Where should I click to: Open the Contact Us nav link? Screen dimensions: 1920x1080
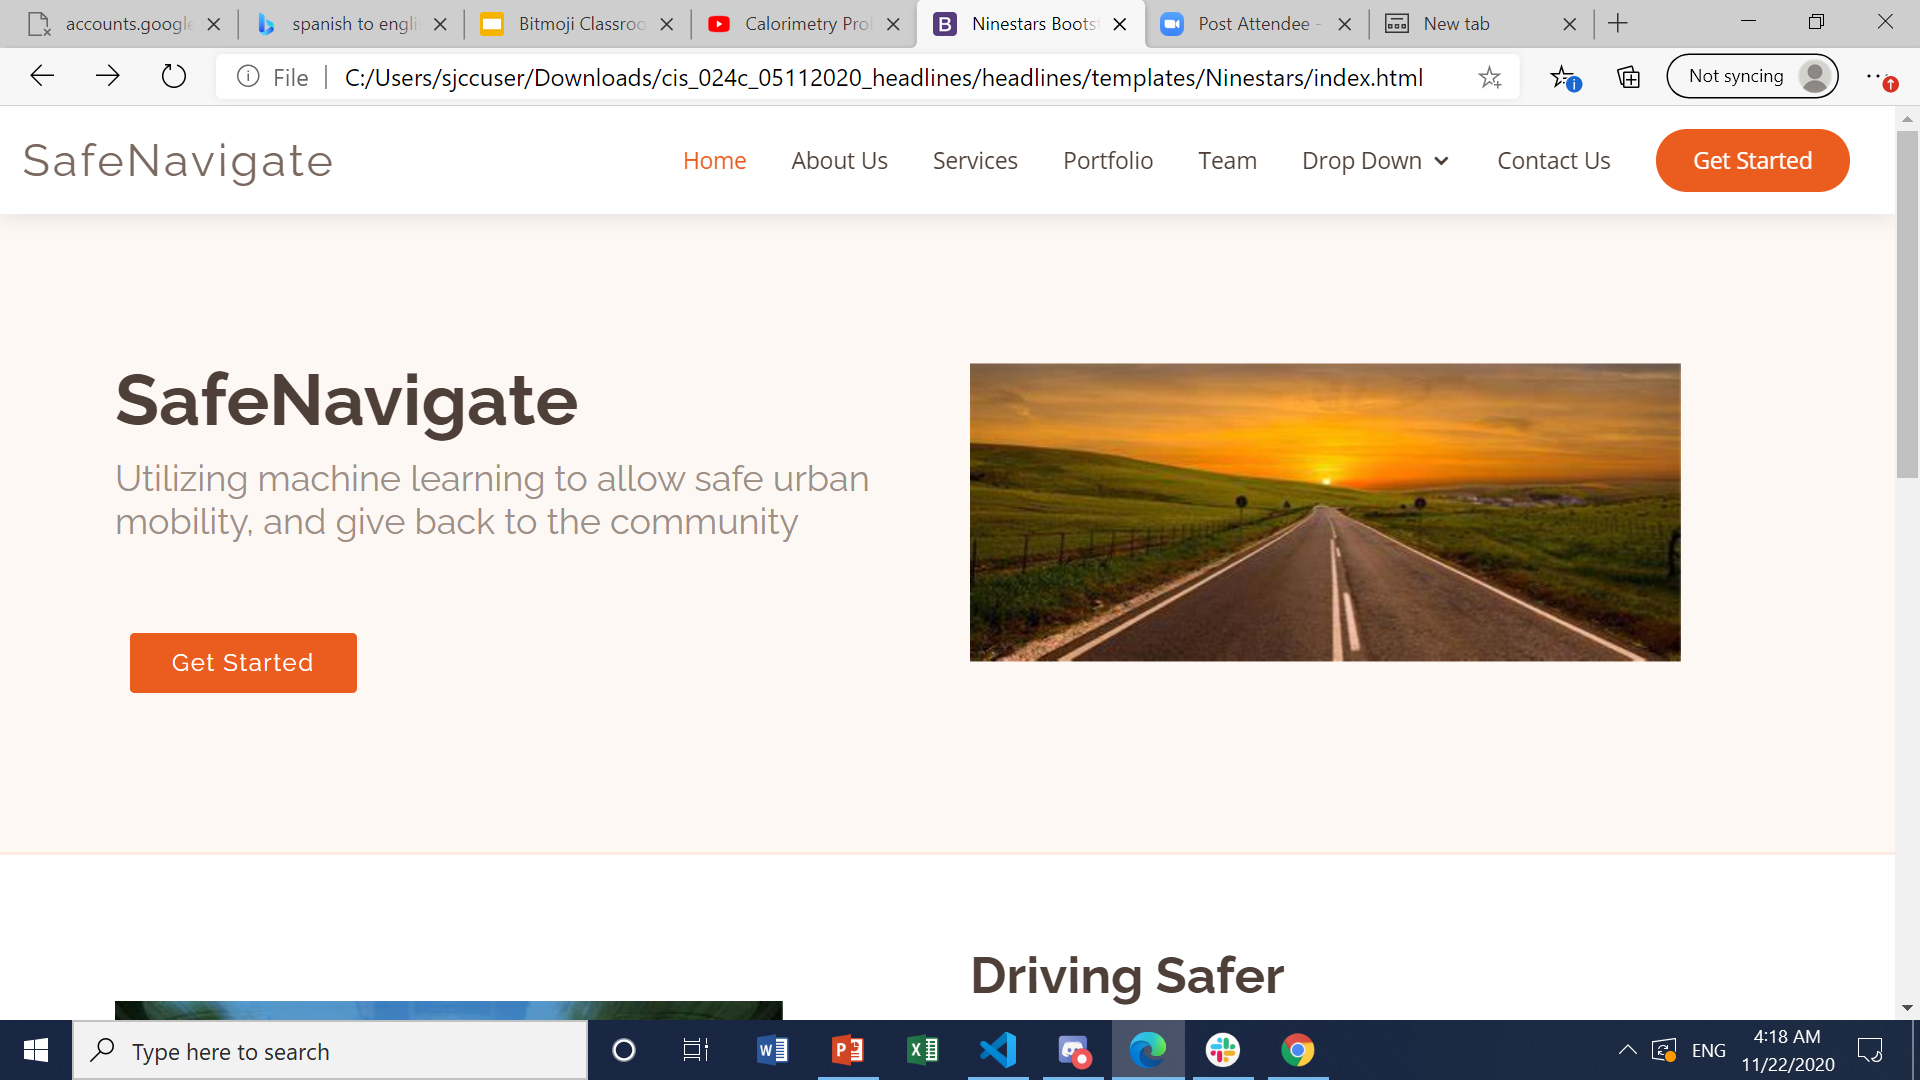(1553, 161)
